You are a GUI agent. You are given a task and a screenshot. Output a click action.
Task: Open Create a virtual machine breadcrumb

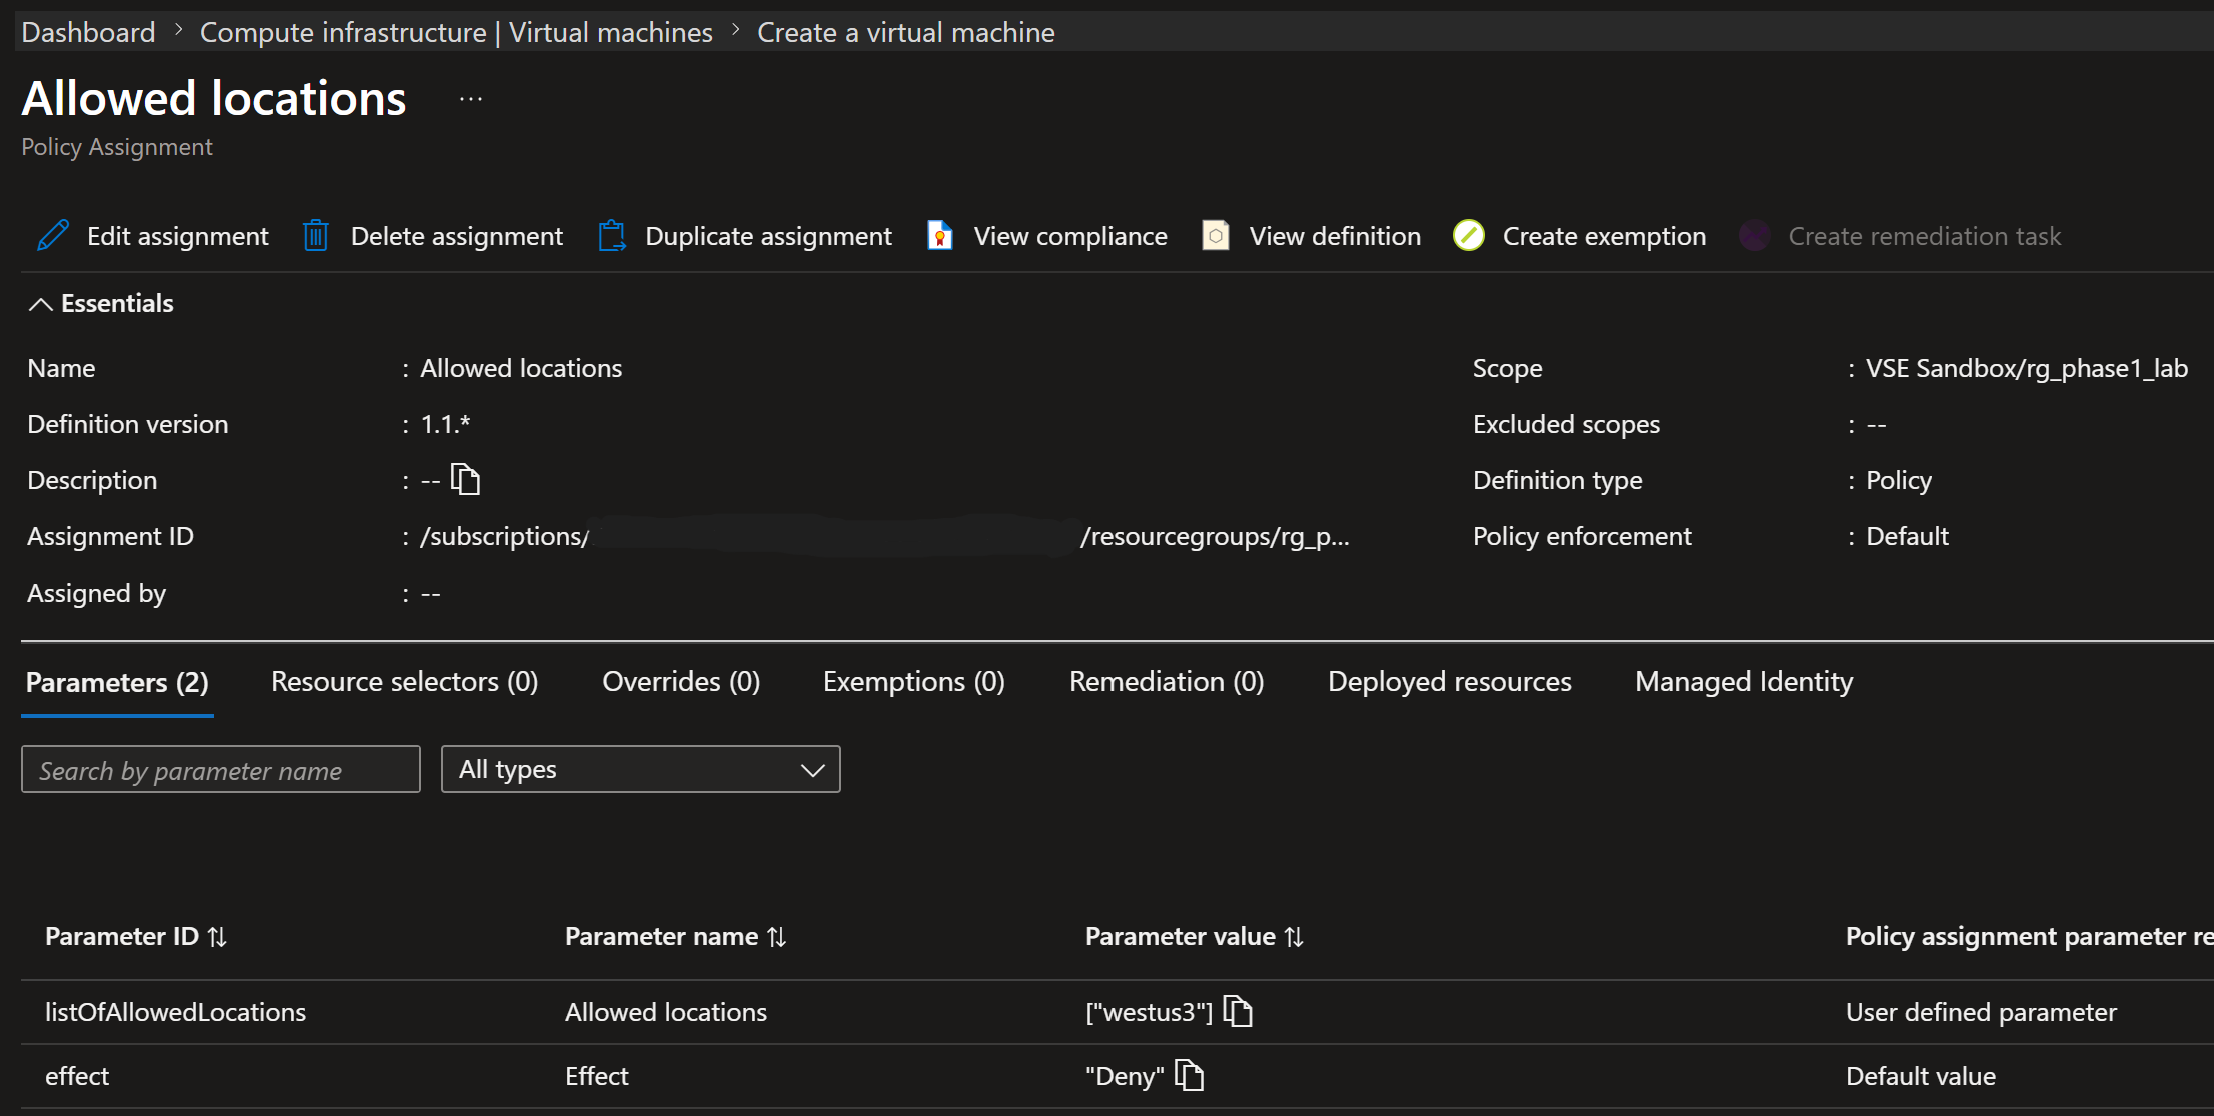click(906, 32)
